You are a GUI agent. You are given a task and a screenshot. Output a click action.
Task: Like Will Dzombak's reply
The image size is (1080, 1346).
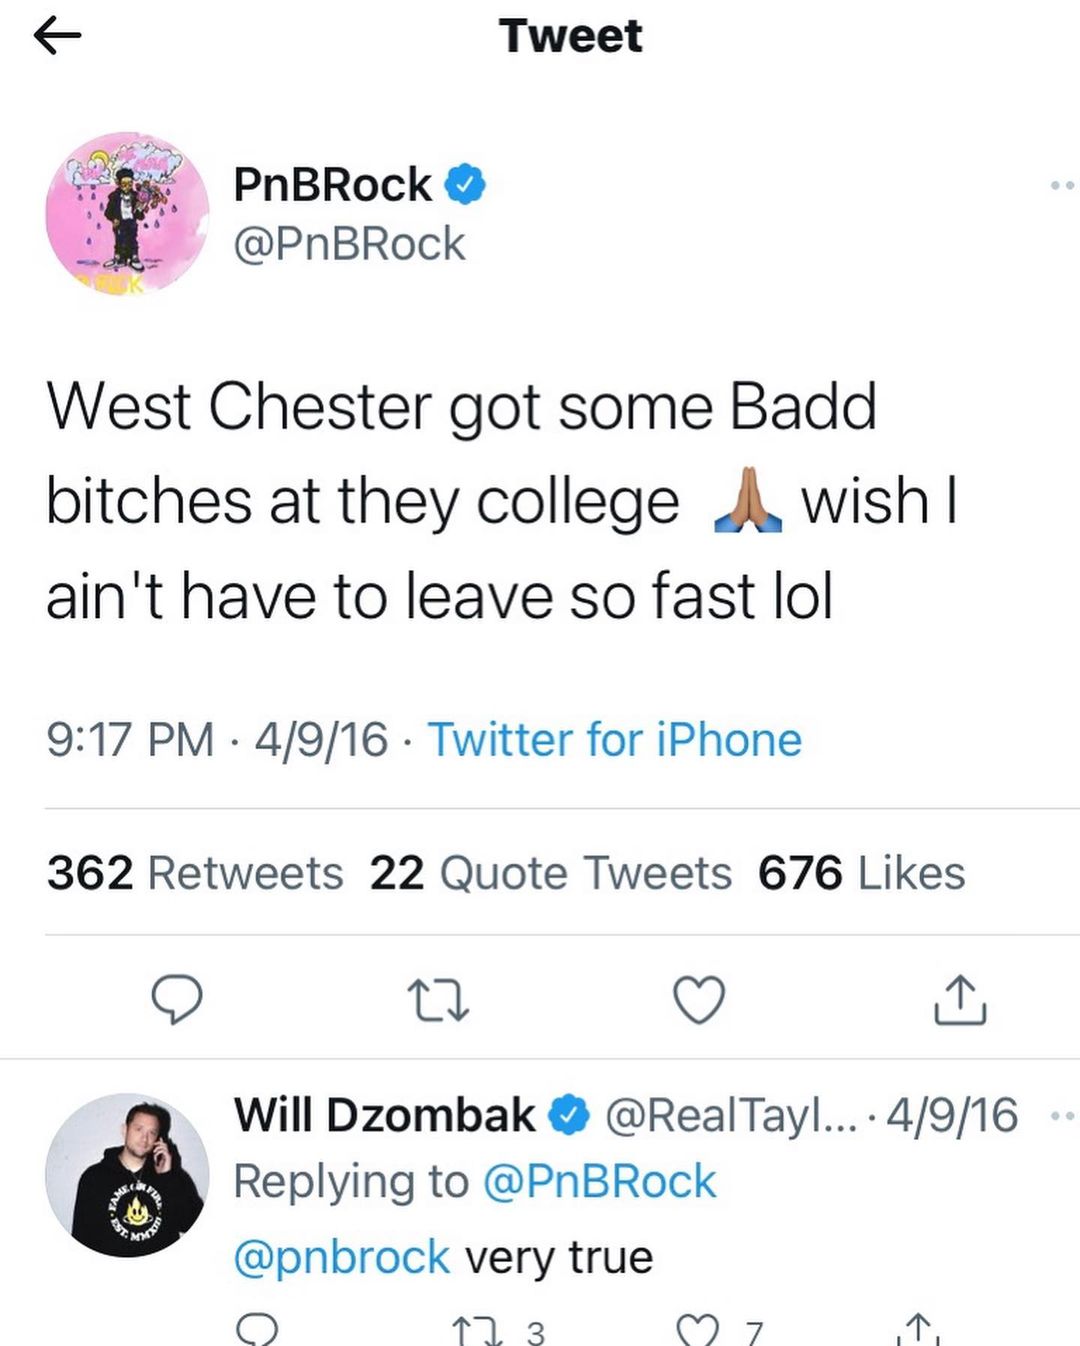(x=698, y=1331)
